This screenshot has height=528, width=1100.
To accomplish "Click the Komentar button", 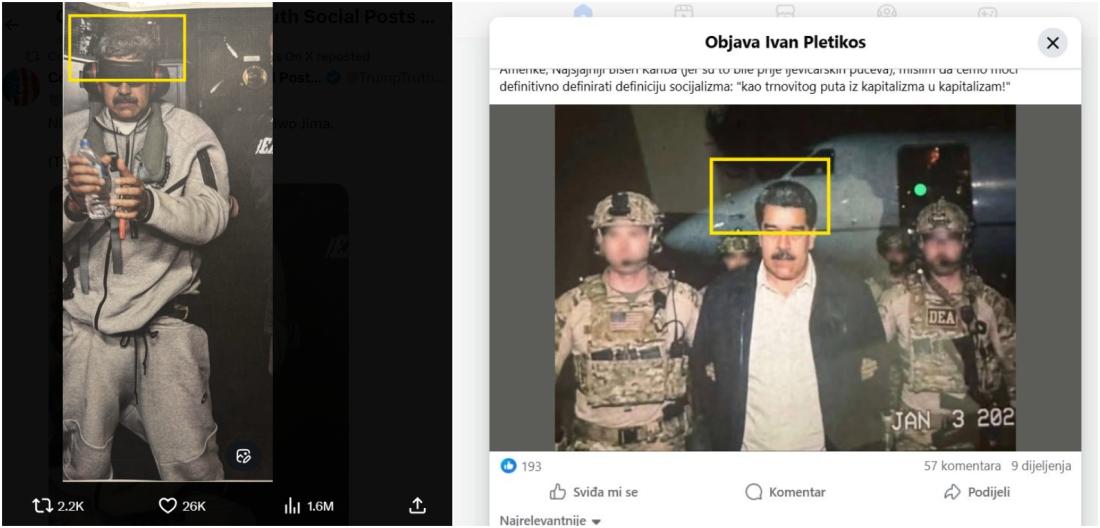I will coord(785,492).
